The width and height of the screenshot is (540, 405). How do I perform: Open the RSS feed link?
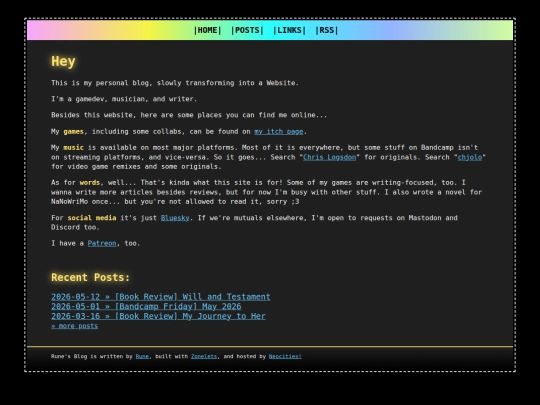coord(326,30)
